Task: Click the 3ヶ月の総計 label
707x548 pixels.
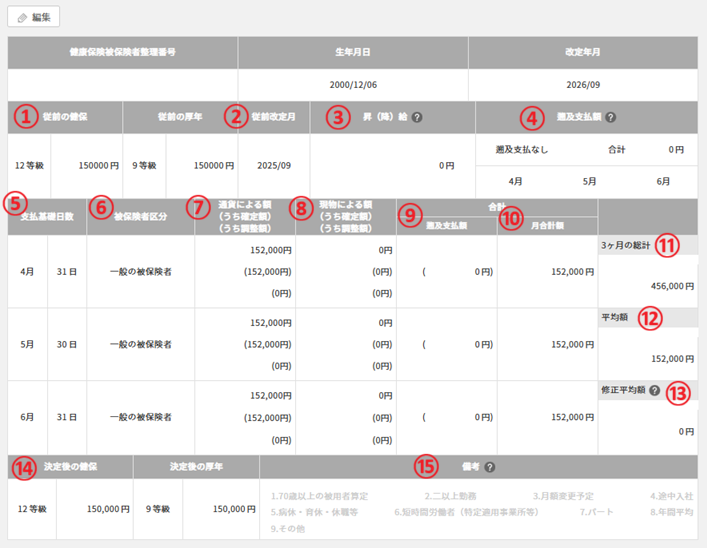Action: point(625,245)
